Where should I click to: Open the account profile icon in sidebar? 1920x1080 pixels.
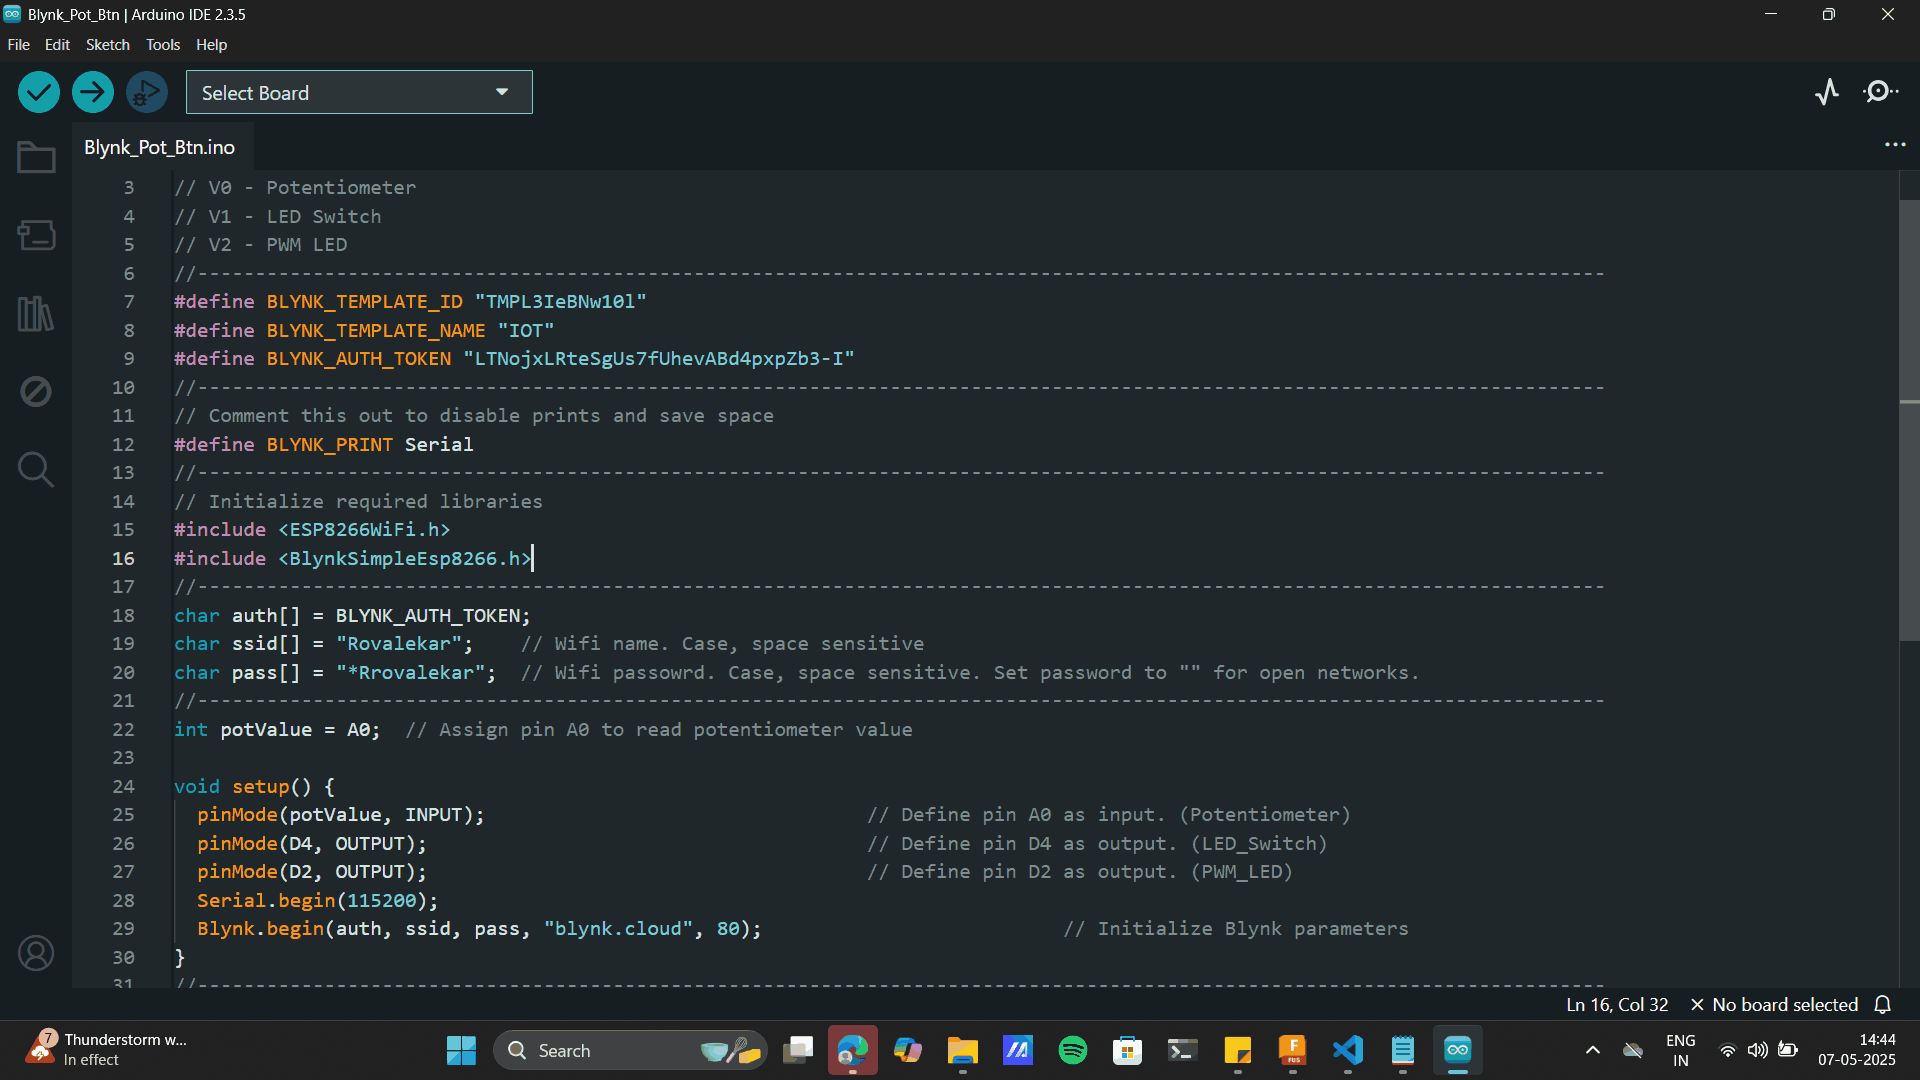pos(36,953)
